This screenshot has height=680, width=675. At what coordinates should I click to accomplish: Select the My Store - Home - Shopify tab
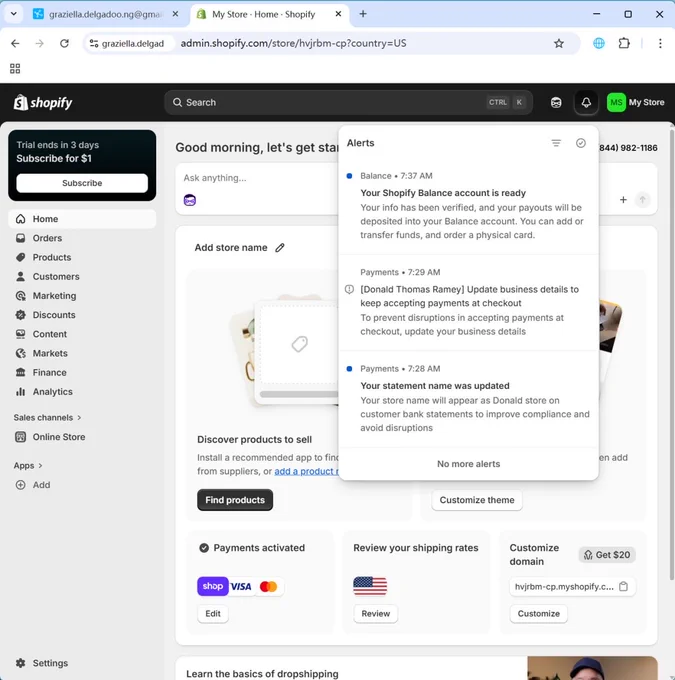[265, 14]
